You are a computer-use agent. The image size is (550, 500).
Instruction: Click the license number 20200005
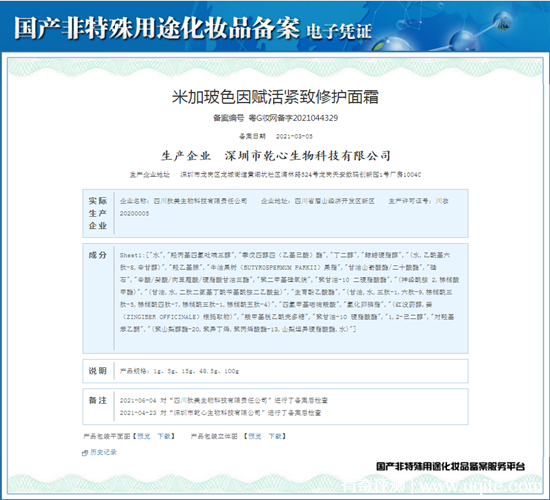click(134, 213)
